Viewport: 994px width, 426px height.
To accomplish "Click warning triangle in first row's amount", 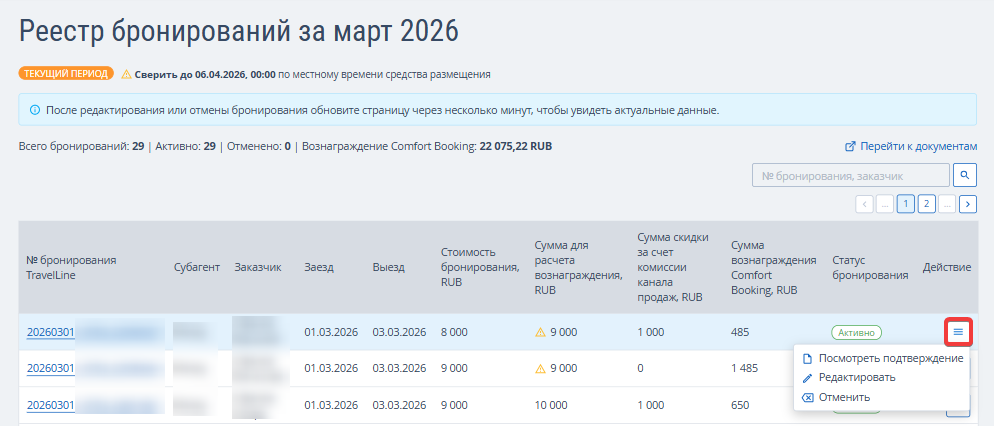I will 541,332.
